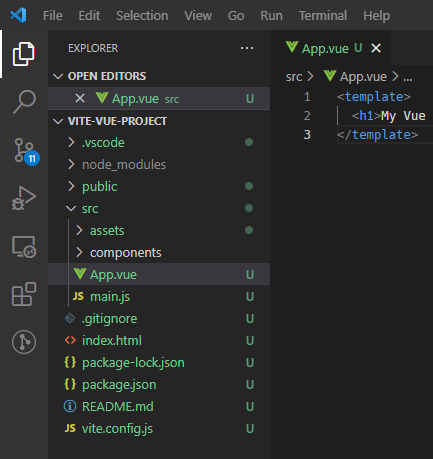The height and width of the screenshot is (459, 433).
Task: Click the U status of App.vue in Open Editors
Action: click(250, 99)
